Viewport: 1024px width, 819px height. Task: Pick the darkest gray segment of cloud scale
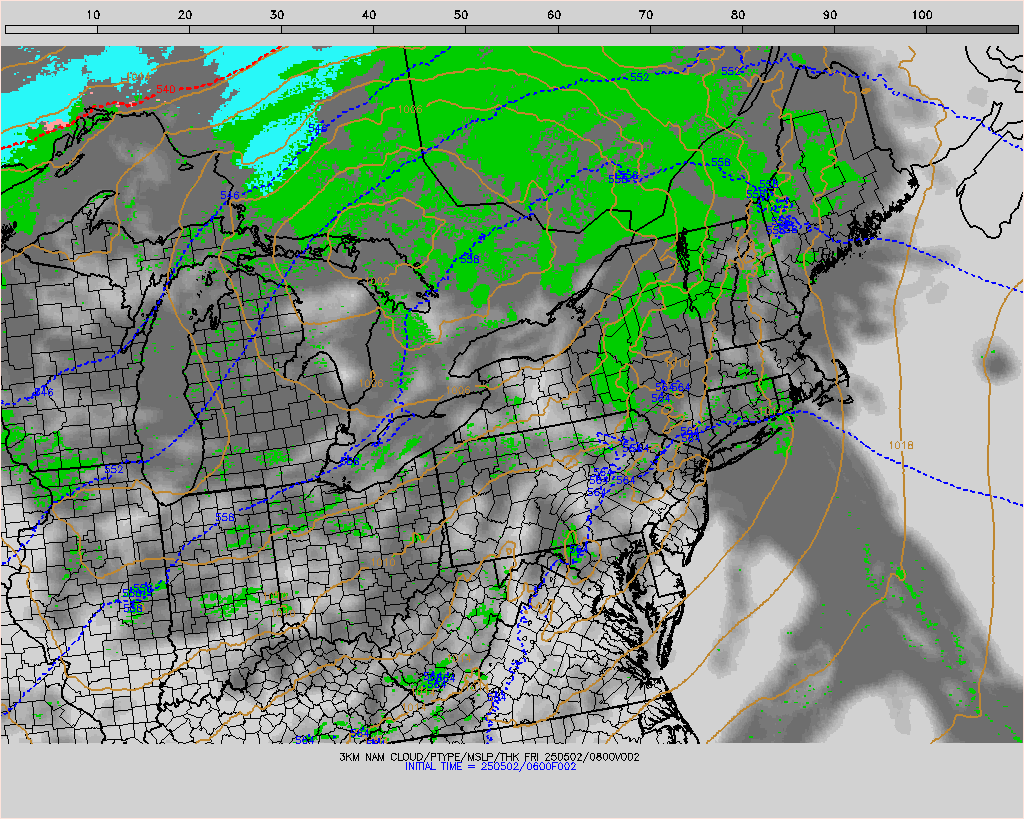(972, 29)
